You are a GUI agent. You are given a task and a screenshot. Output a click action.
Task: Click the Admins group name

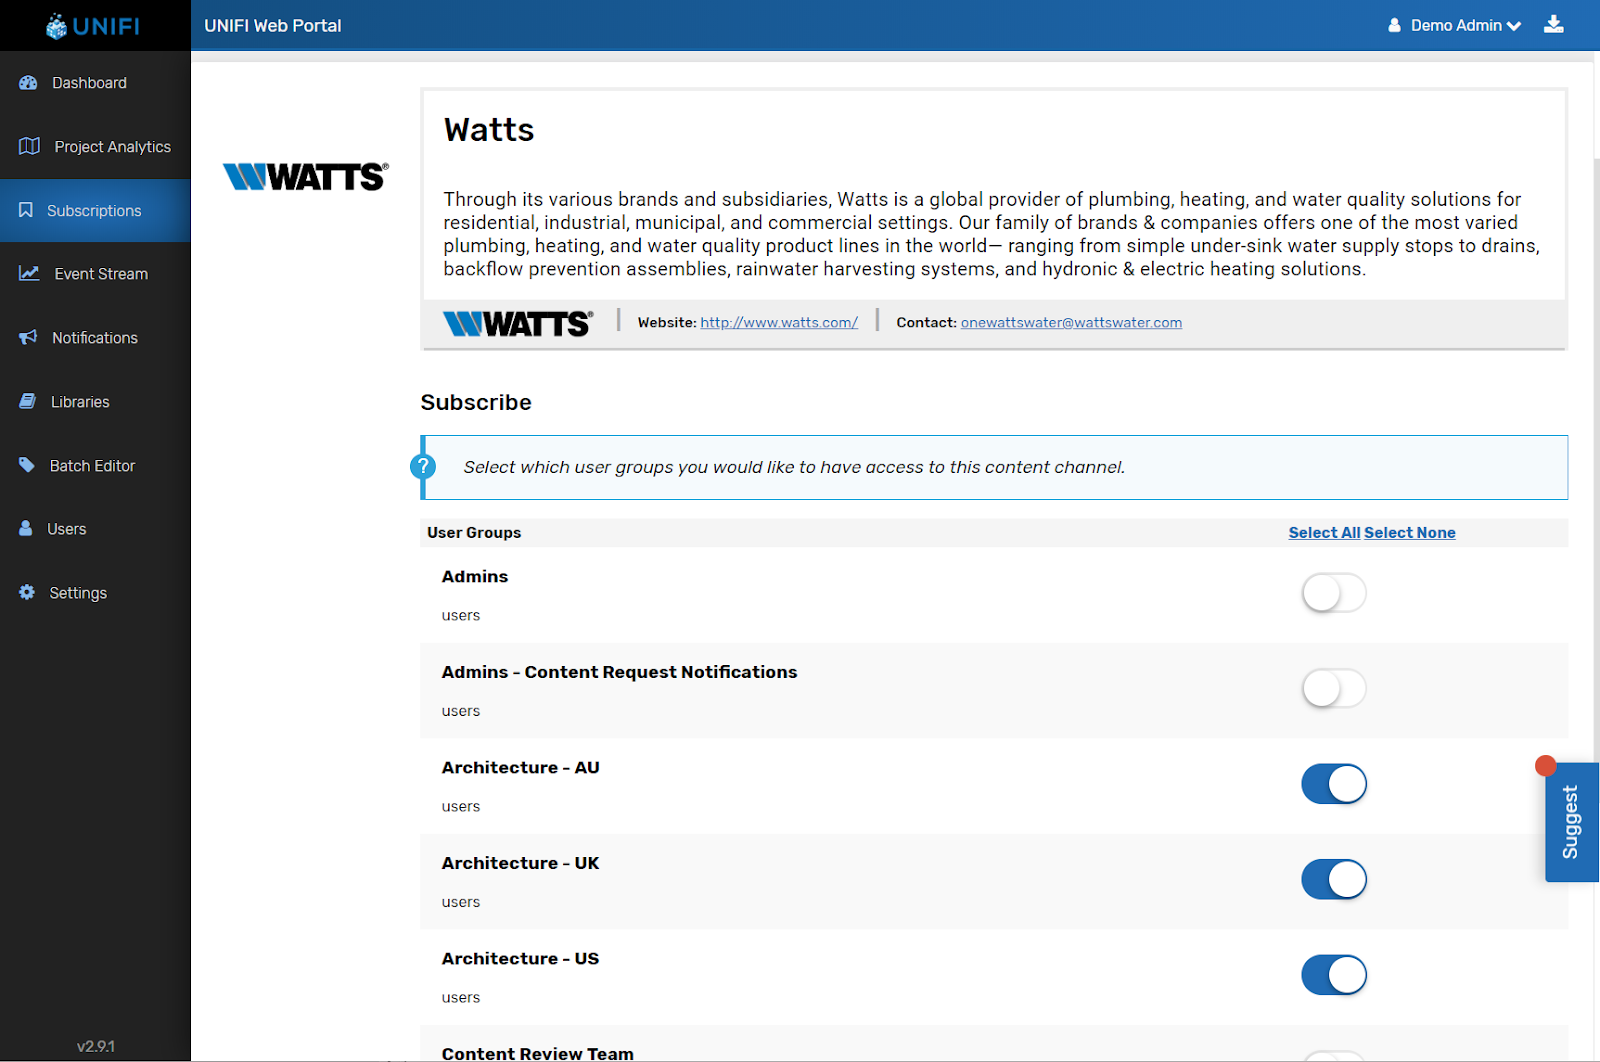(475, 577)
